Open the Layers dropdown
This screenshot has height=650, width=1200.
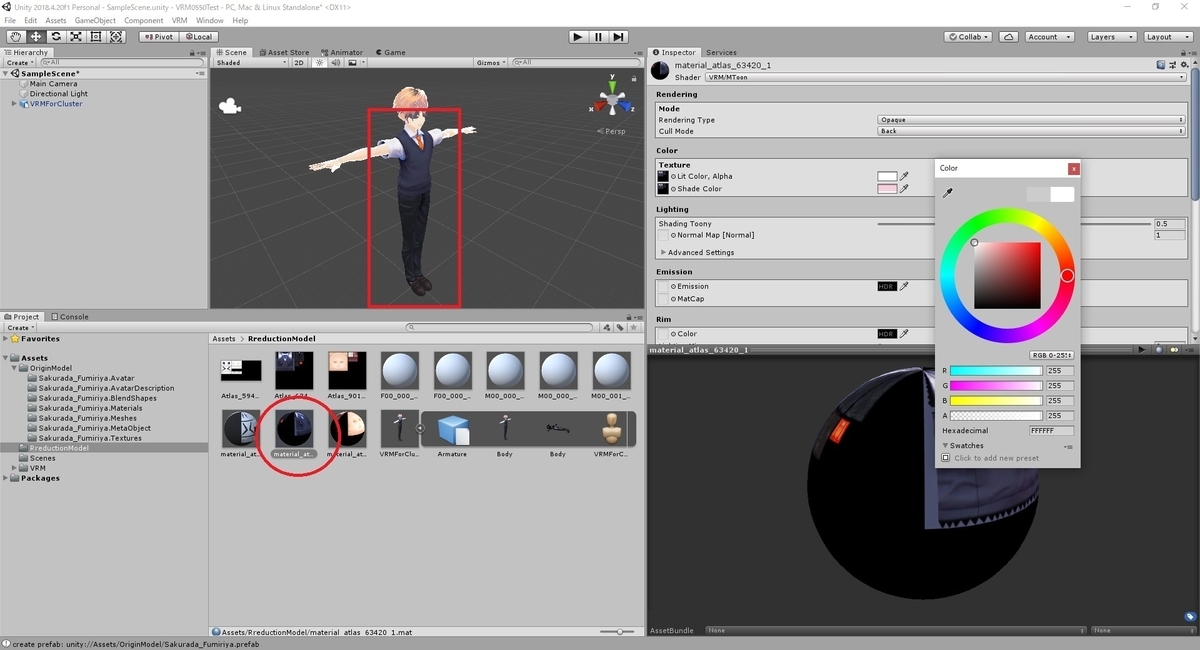pyautogui.click(x=1110, y=37)
